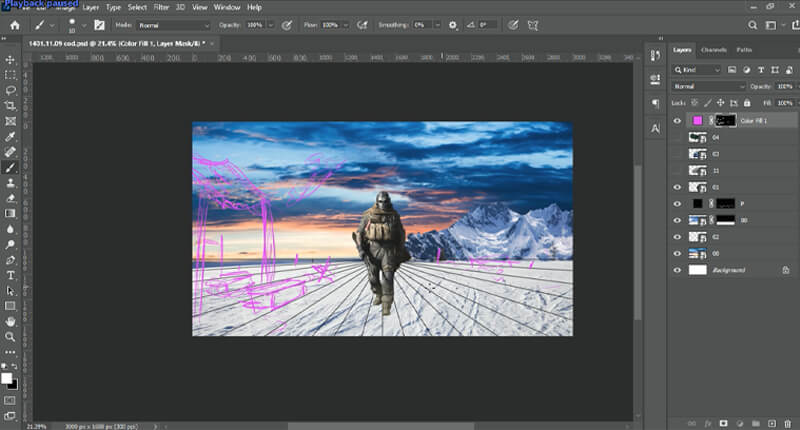Open tool preset picker arrow beside brush
Viewport: 800px width, 430px height.
pos(52,25)
